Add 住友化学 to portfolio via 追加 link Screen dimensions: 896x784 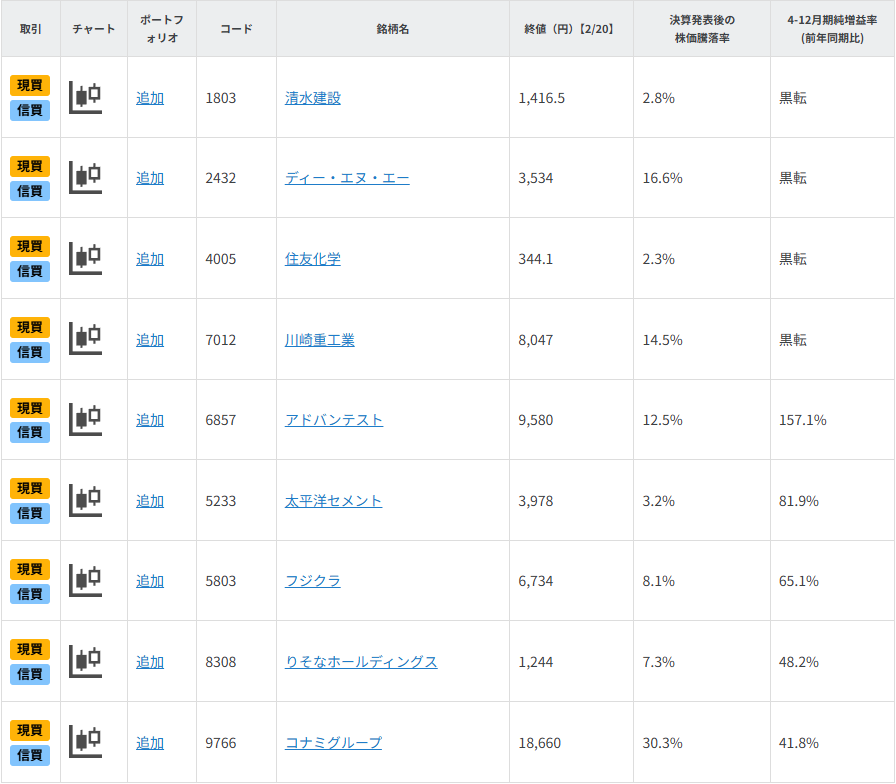pos(150,259)
